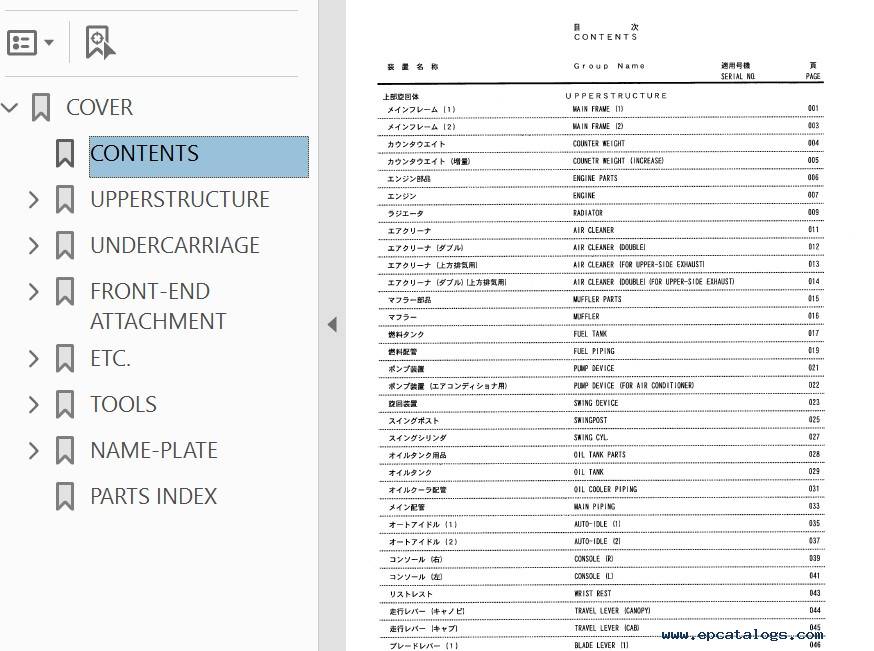The width and height of the screenshot is (874, 651).
Task: Click the MAIN FRAME (2) entry
Action: point(598,127)
